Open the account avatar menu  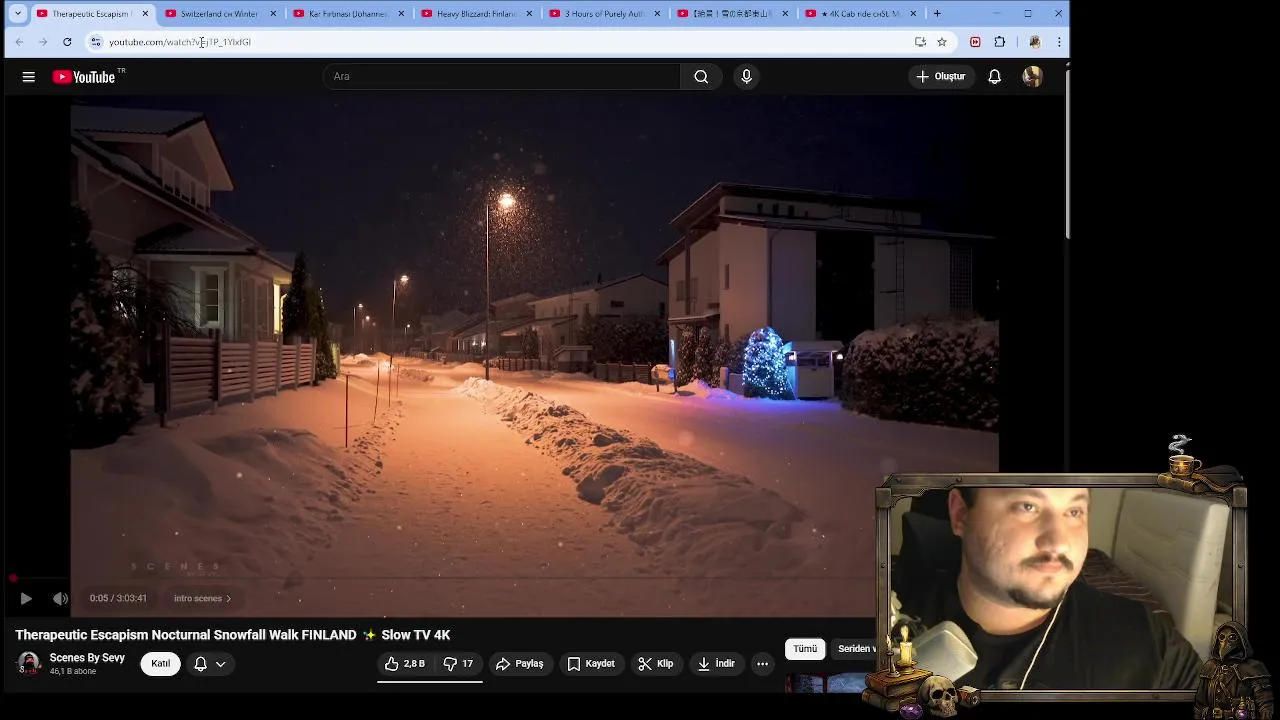(x=1032, y=77)
